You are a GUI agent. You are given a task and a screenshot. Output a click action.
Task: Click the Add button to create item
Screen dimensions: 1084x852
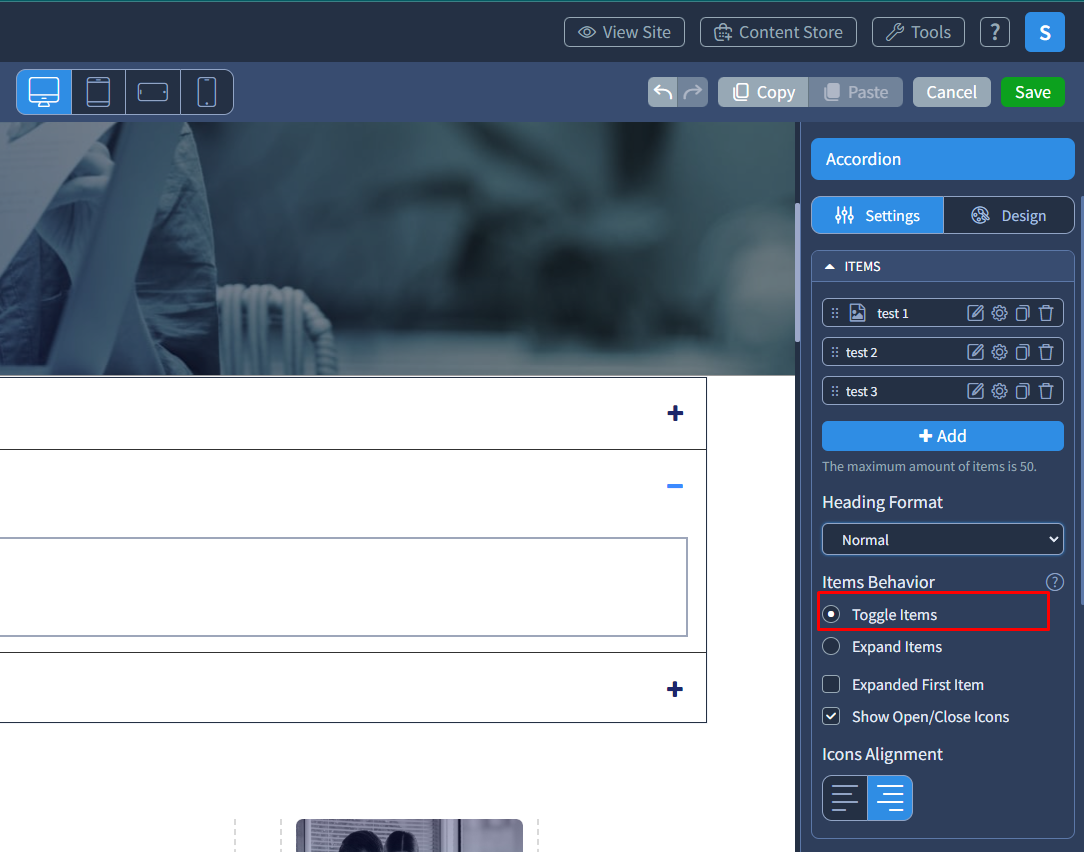(x=941, y=436)
